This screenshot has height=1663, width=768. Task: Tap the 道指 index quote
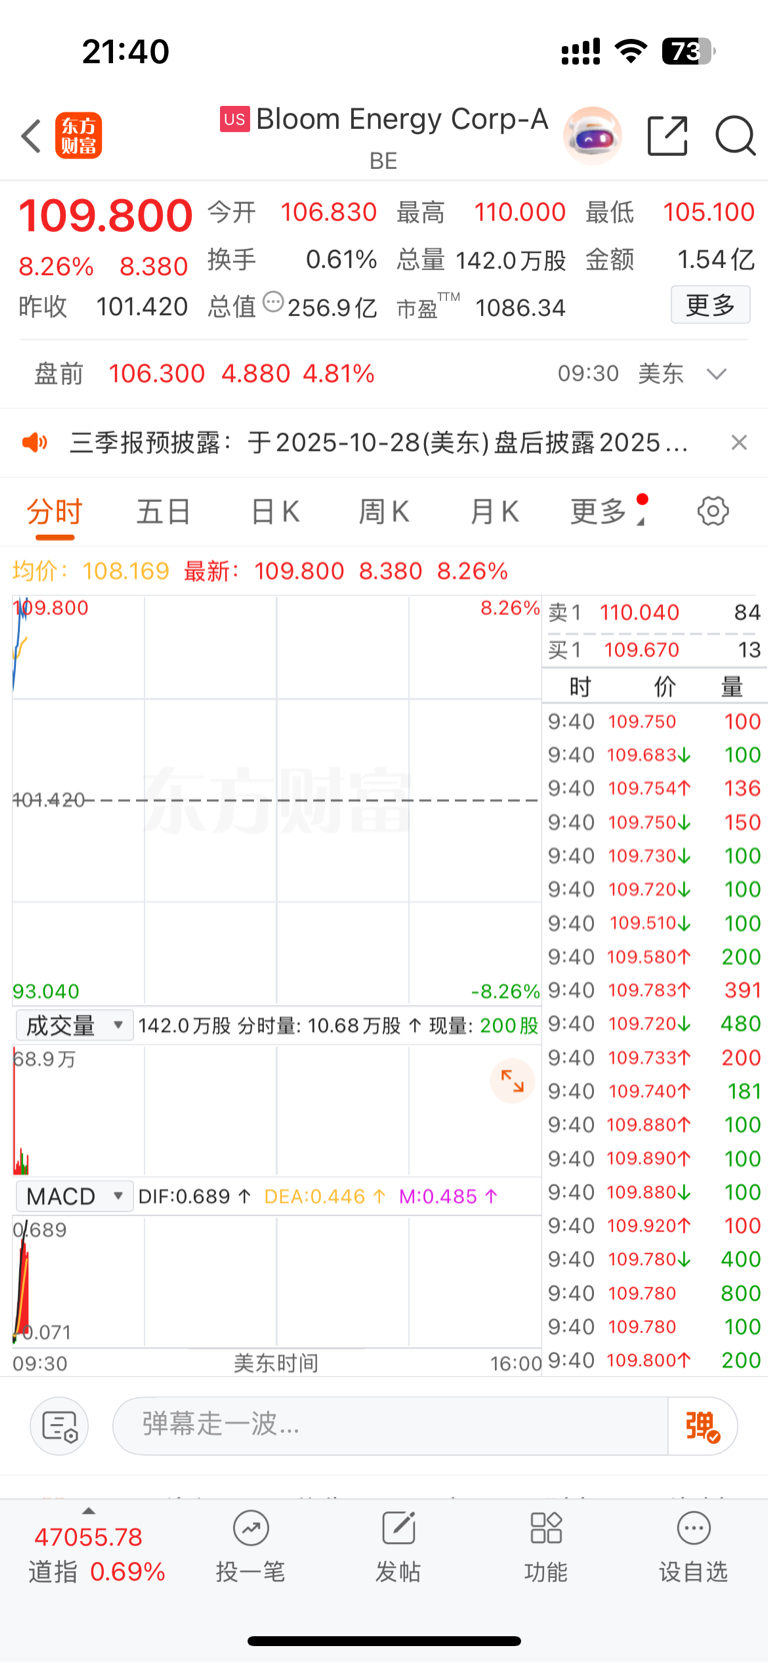tap(96, 1554)
